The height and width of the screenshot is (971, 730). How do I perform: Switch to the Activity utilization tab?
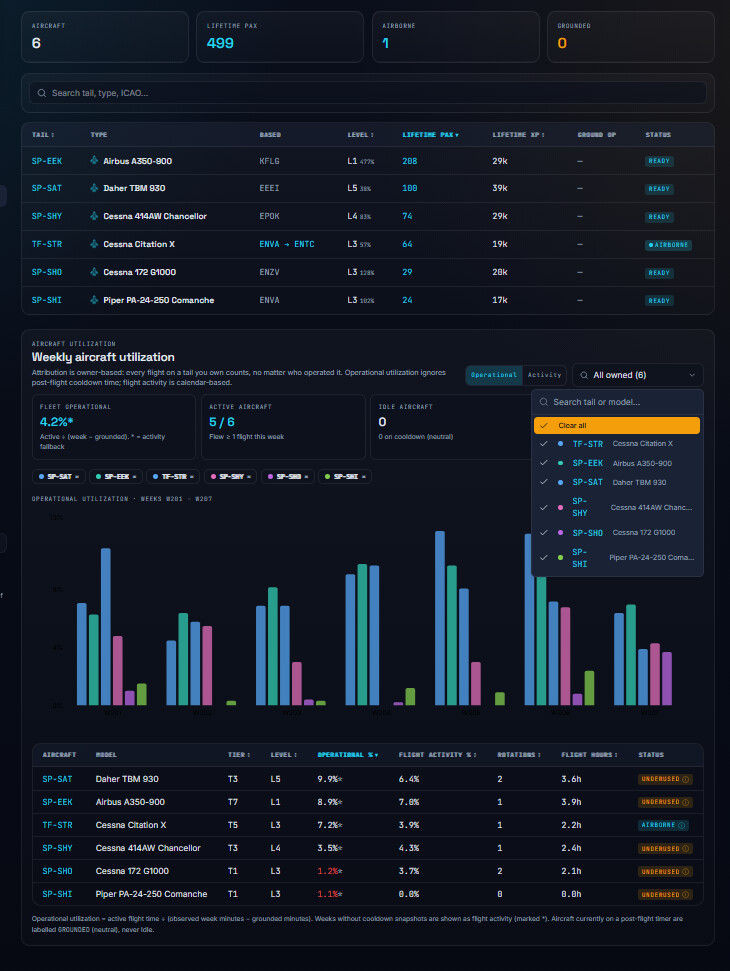(544, 375)
